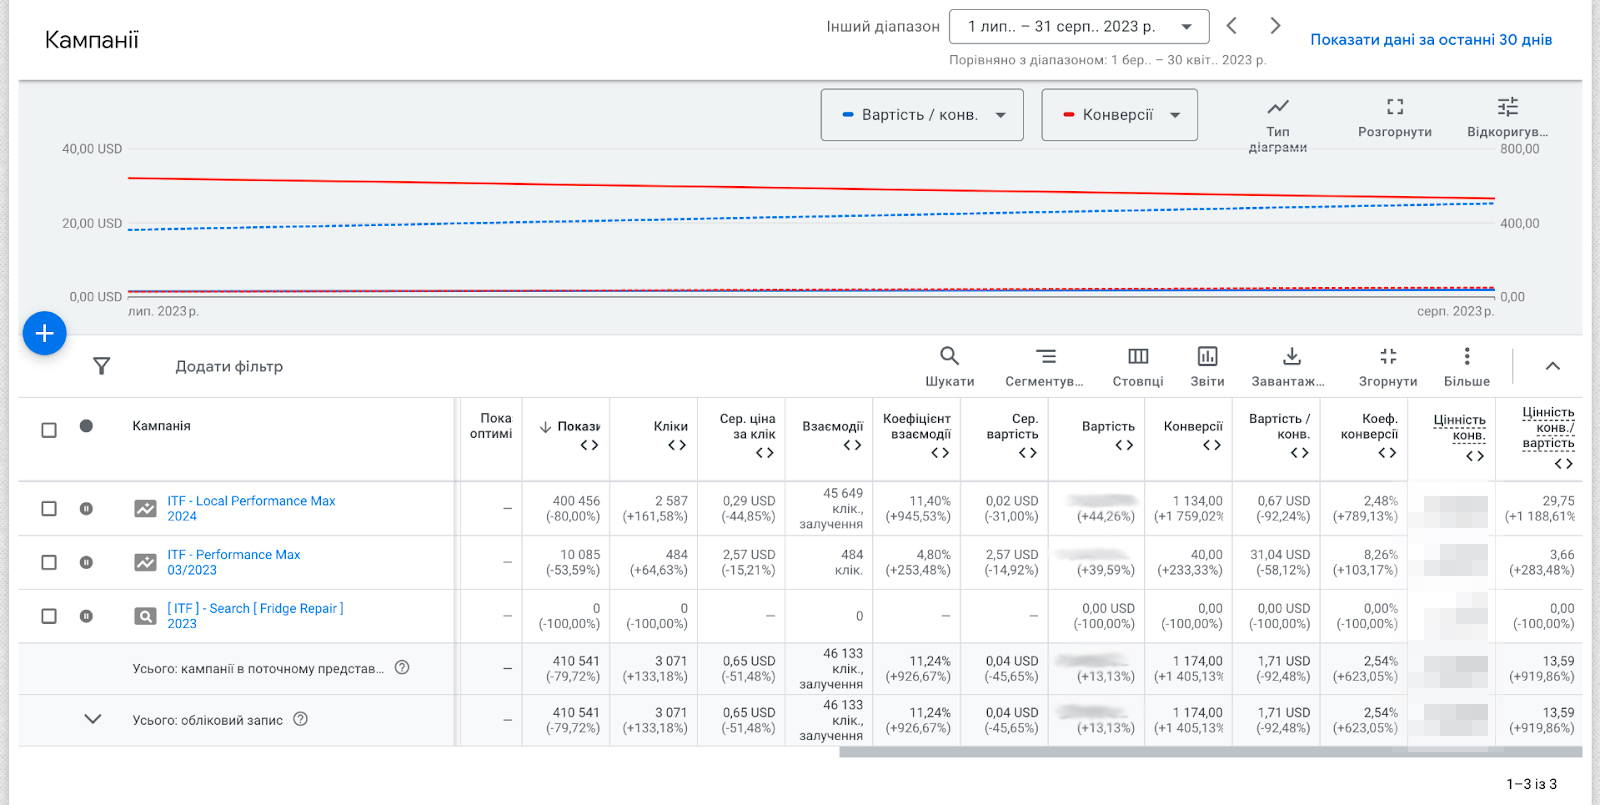1600x805 pixels.
Task: Click the blue plus new campaign button
Action: [x=45, y=333]
